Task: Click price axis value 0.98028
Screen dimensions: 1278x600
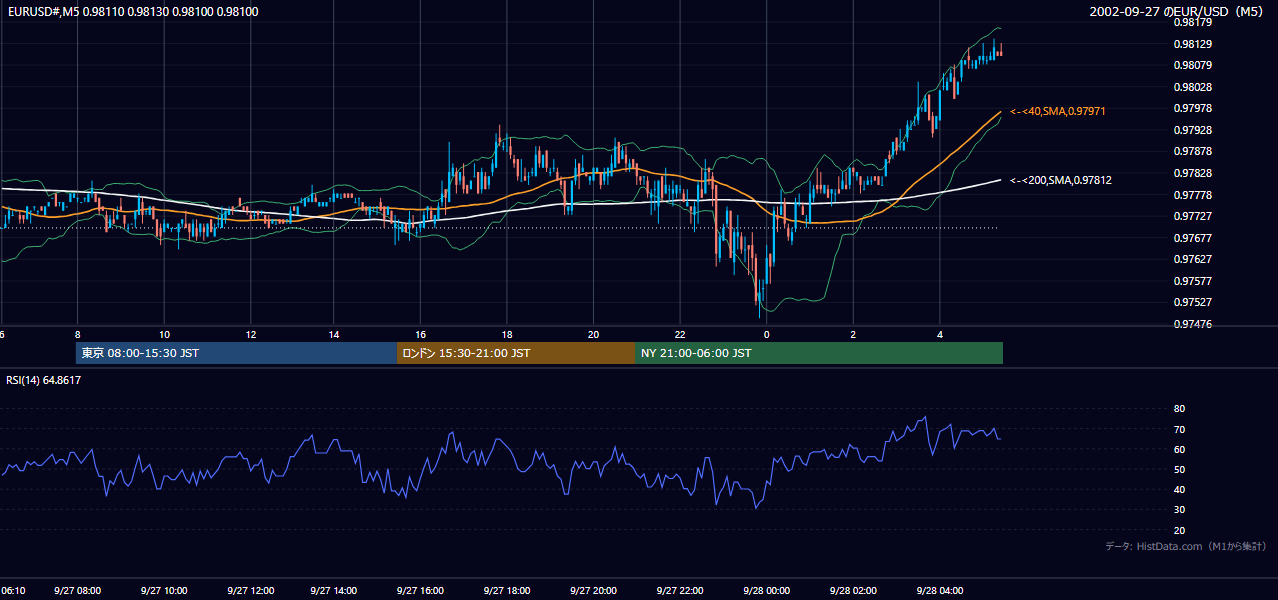Action: click(x=1193, y=87)
